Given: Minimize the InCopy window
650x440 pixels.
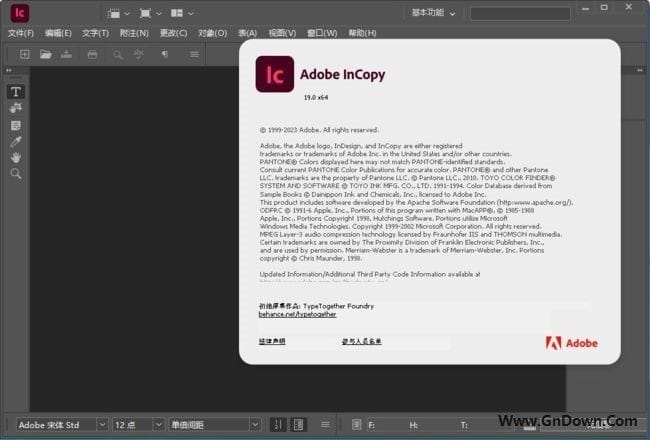Looking at the screenshot, I should point(585,8).
